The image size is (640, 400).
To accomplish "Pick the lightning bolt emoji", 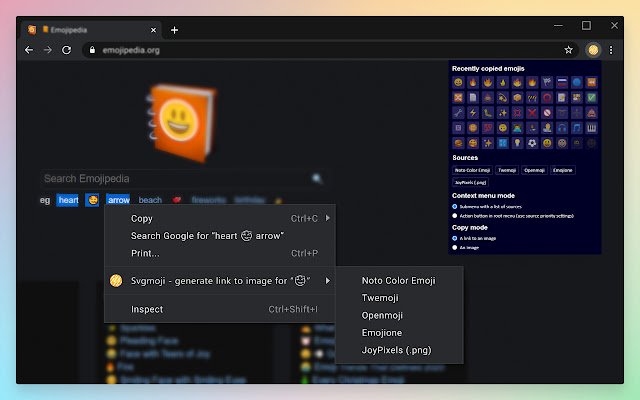I will coord(473,113).
